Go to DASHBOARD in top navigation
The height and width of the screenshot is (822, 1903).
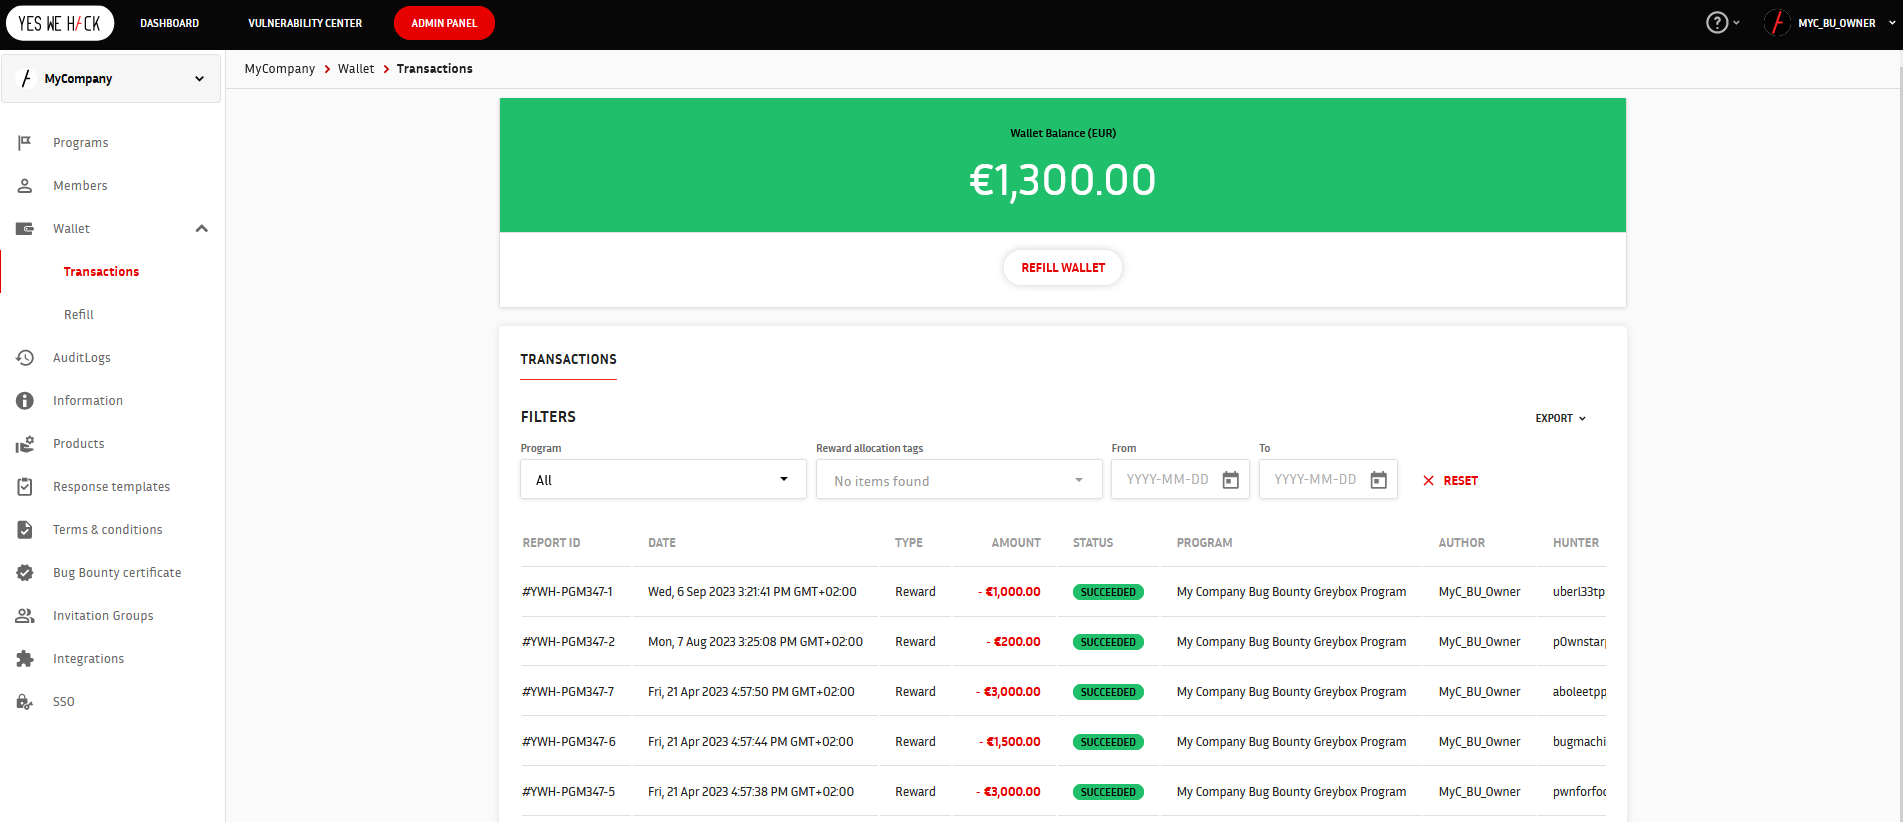tap(169, 23)
